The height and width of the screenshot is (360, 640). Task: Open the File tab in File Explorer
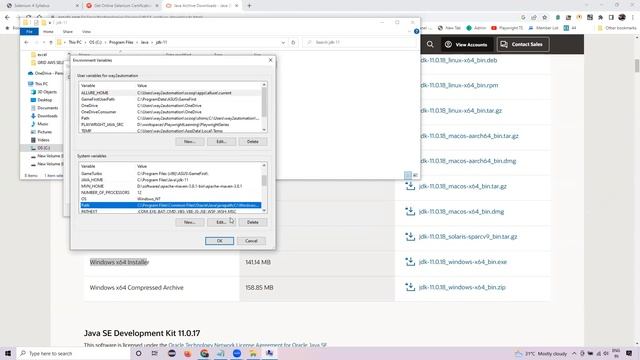coord(29,31)
